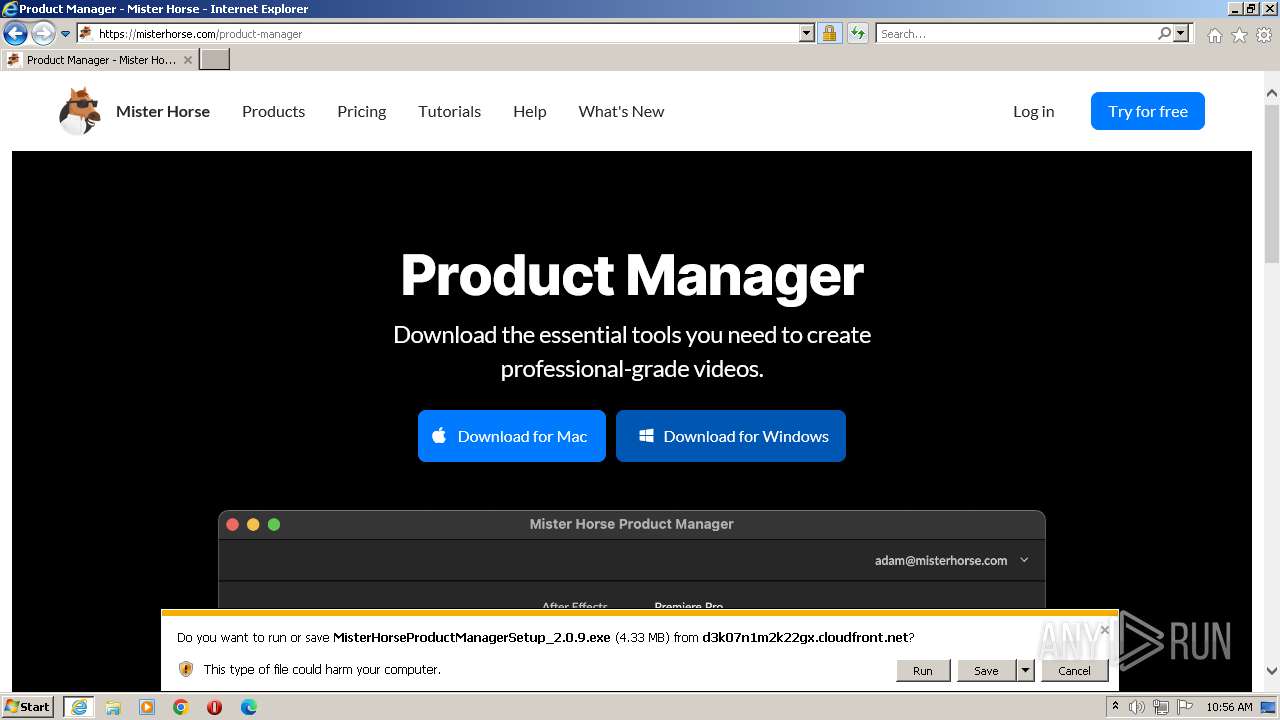
Task: Expand the adam@misterhorse.com account chevron
Action: click(1024, 560)
